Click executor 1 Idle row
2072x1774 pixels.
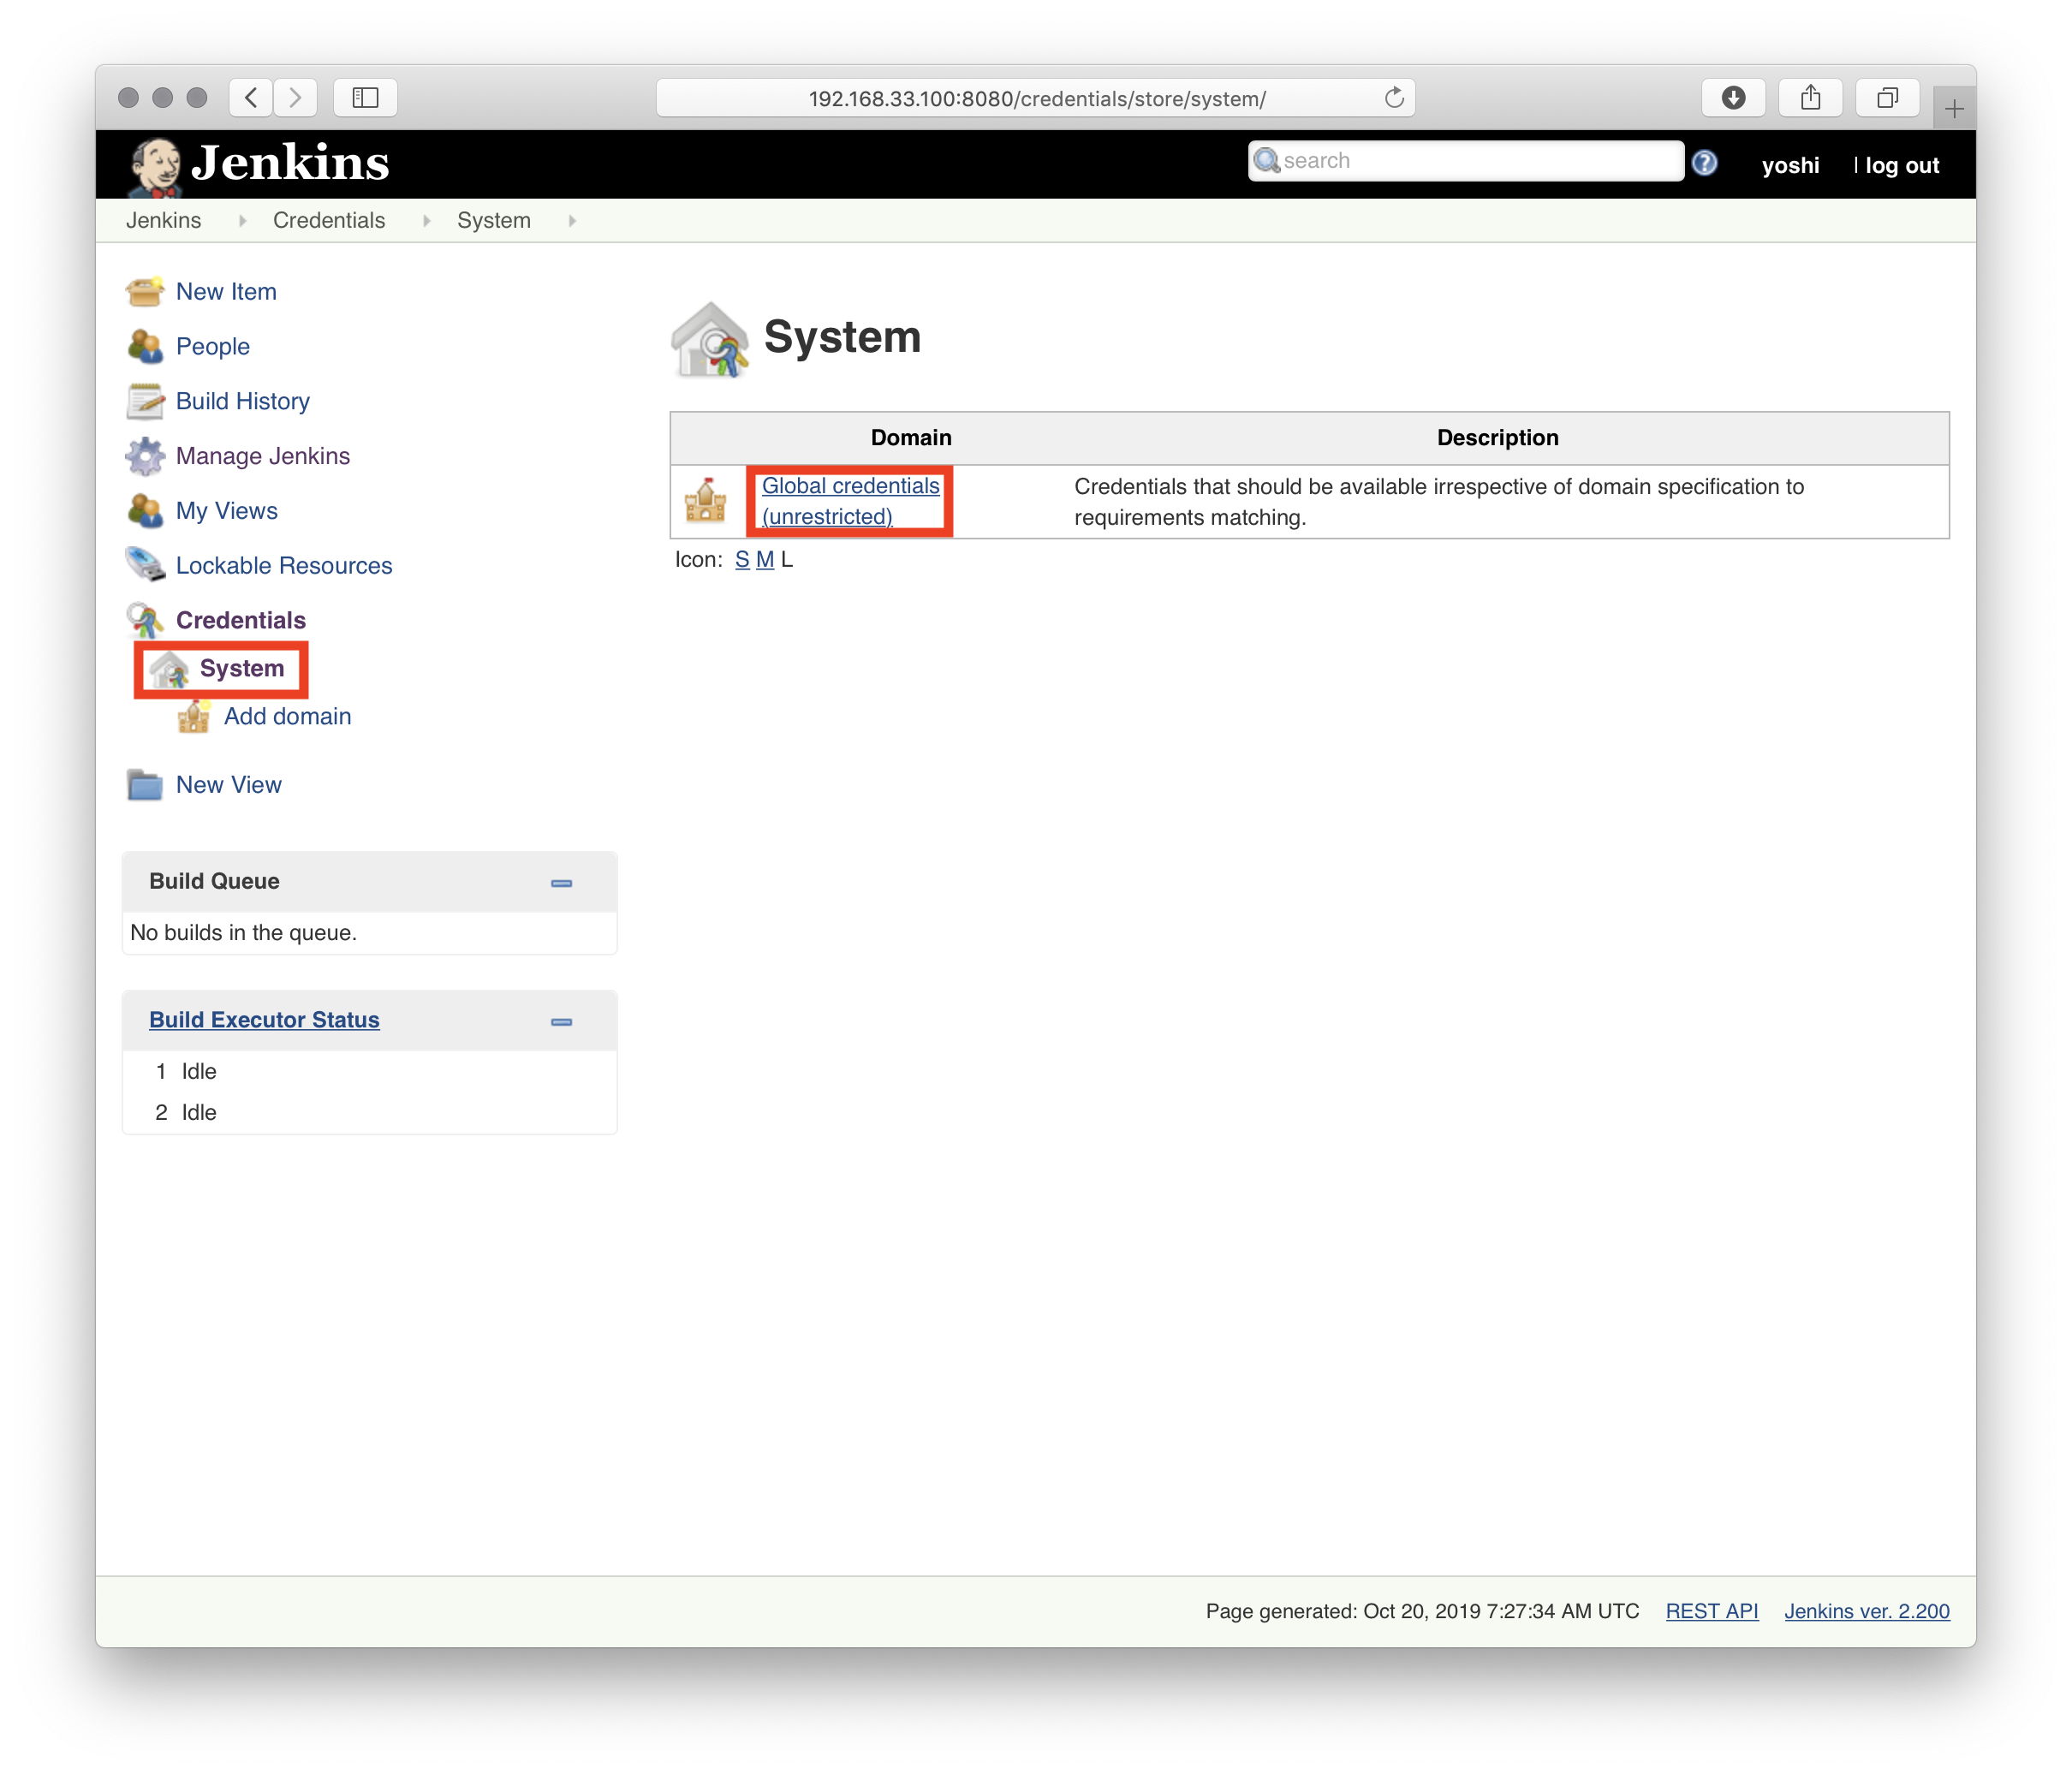369,1071
